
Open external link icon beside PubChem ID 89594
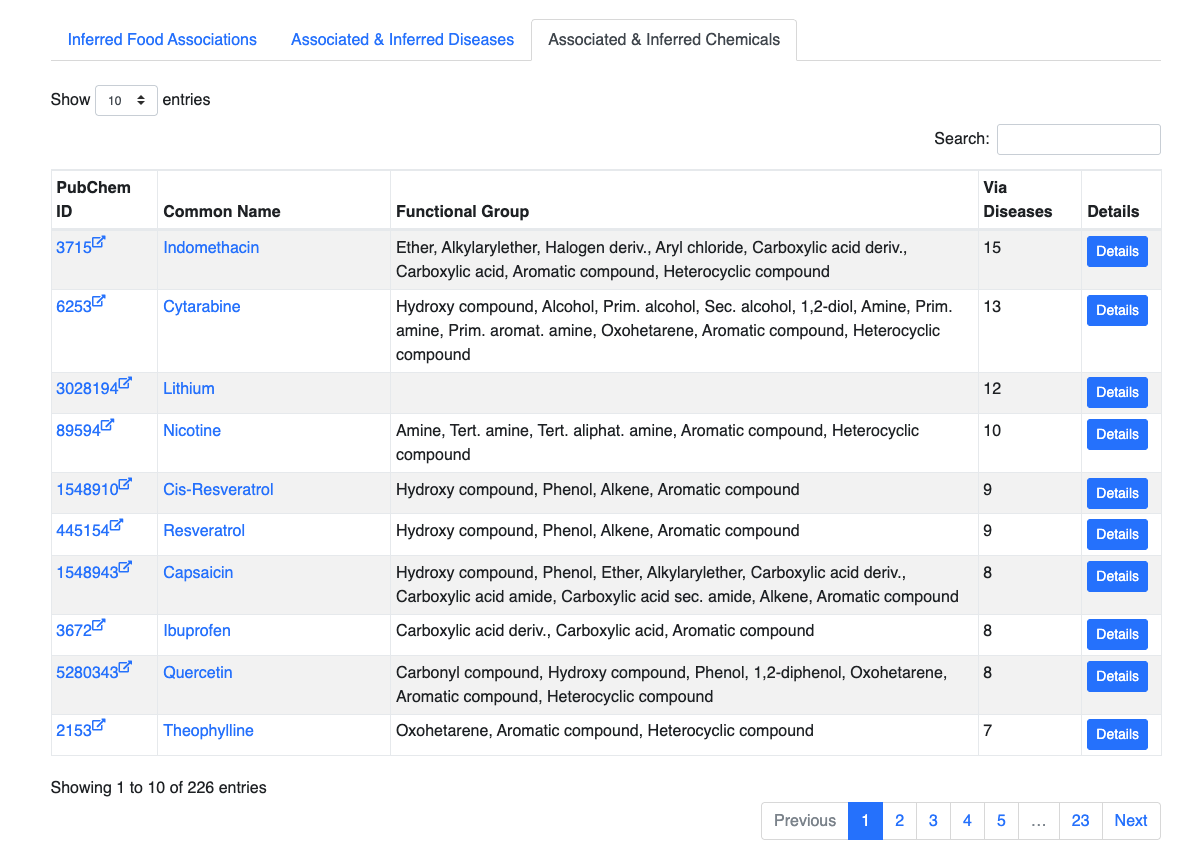[x=107, y=426]
